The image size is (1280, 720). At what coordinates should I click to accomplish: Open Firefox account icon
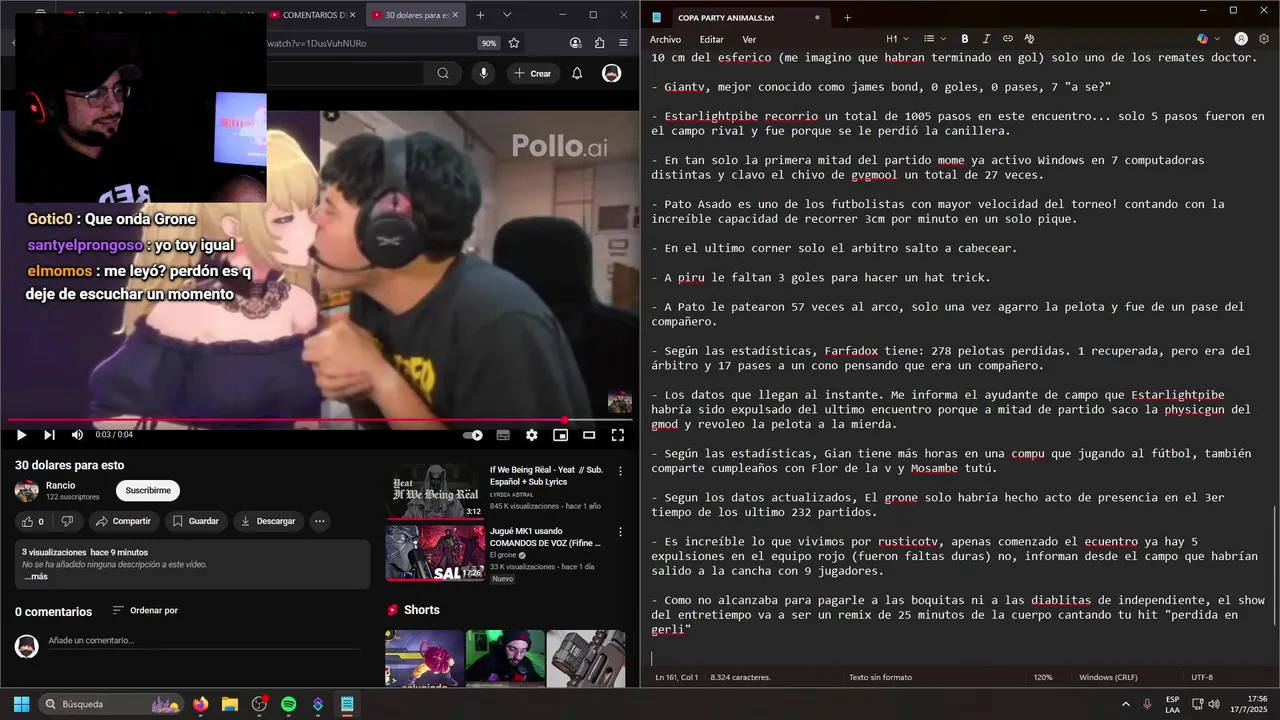(x=575, y=43)
